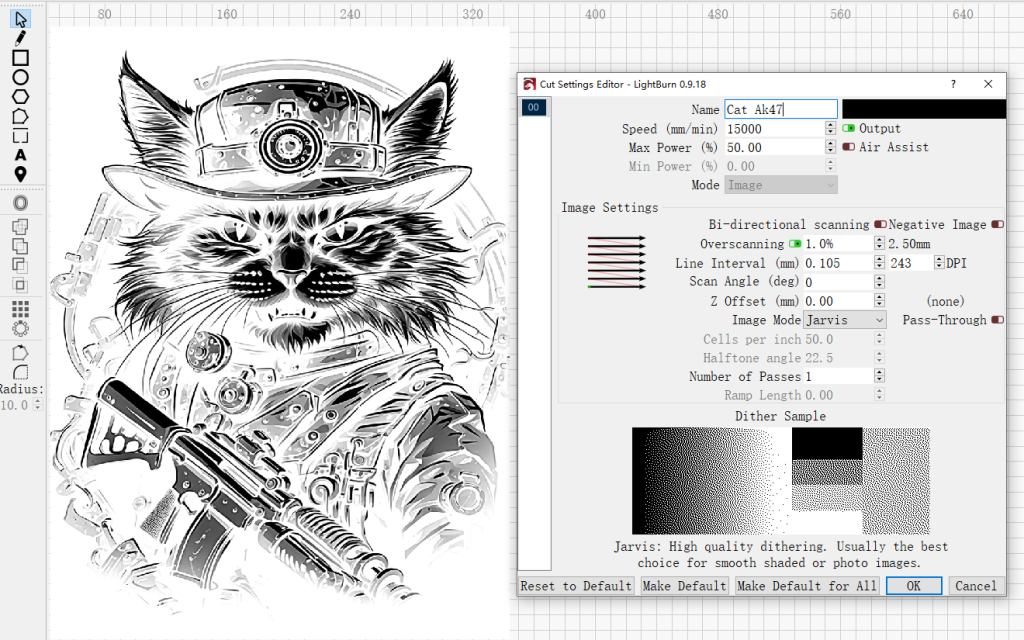Decrease Max Power with its down arrow
The height and width of the screenshot is (640, 1024).
click(830, 152)
